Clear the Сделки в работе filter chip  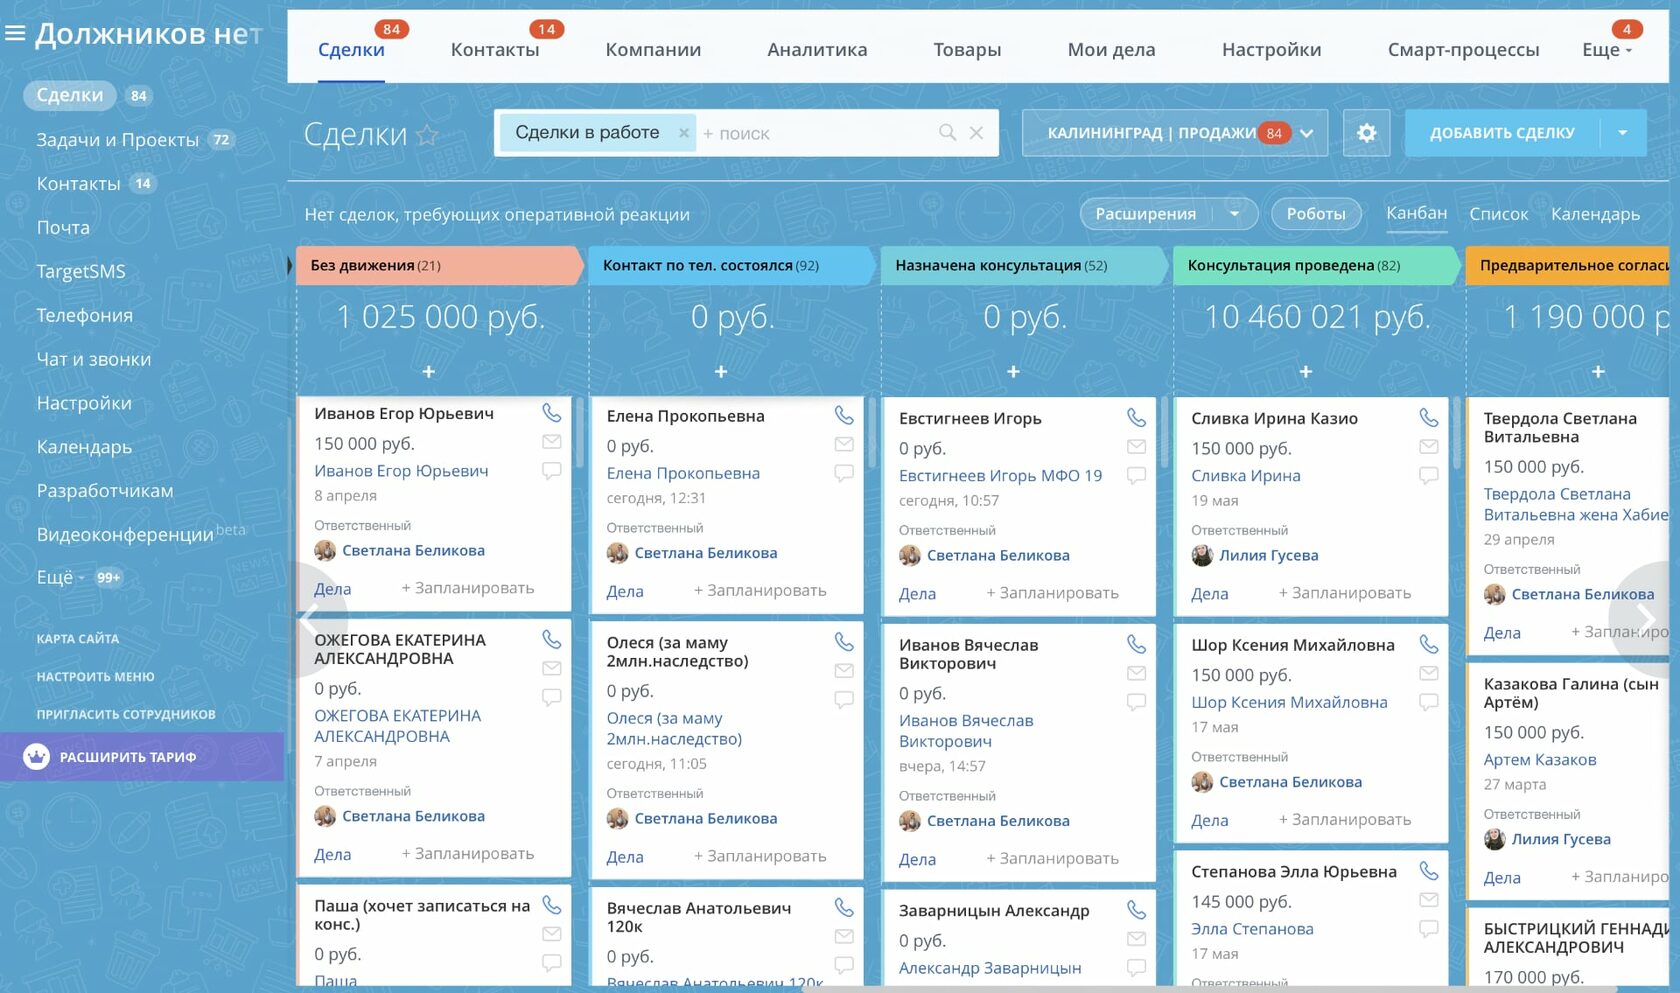point(684,131)
